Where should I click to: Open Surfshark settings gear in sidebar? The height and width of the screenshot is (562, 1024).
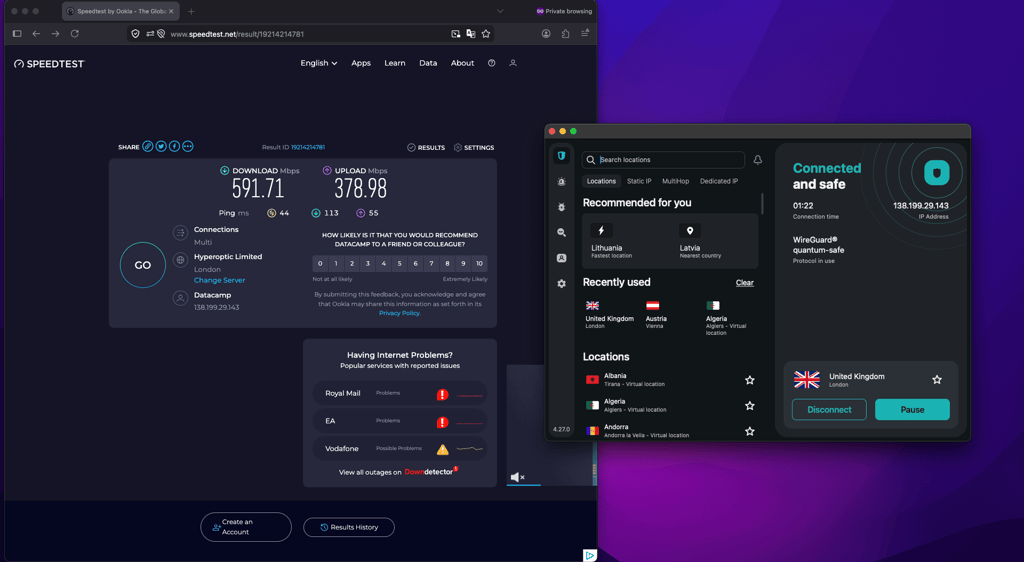(561, 283)
